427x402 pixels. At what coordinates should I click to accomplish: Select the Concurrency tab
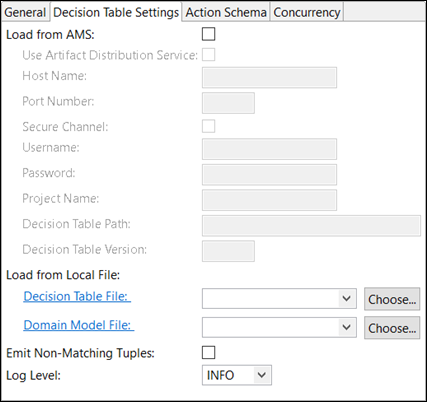[x=307, y=12]
